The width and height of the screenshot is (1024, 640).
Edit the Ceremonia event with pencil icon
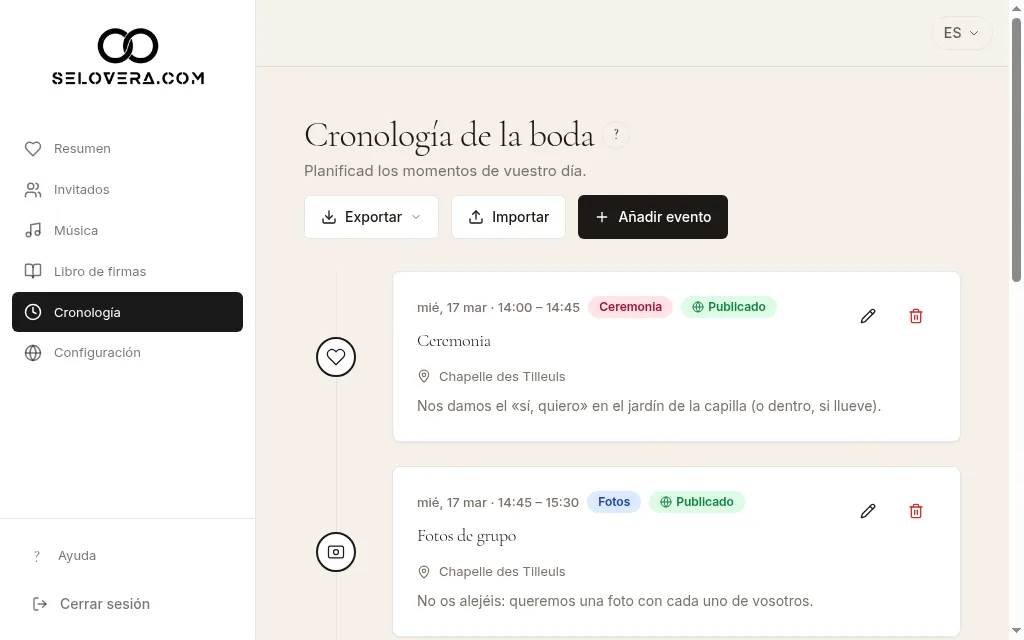pyautogui.click(x=868, y=316)
